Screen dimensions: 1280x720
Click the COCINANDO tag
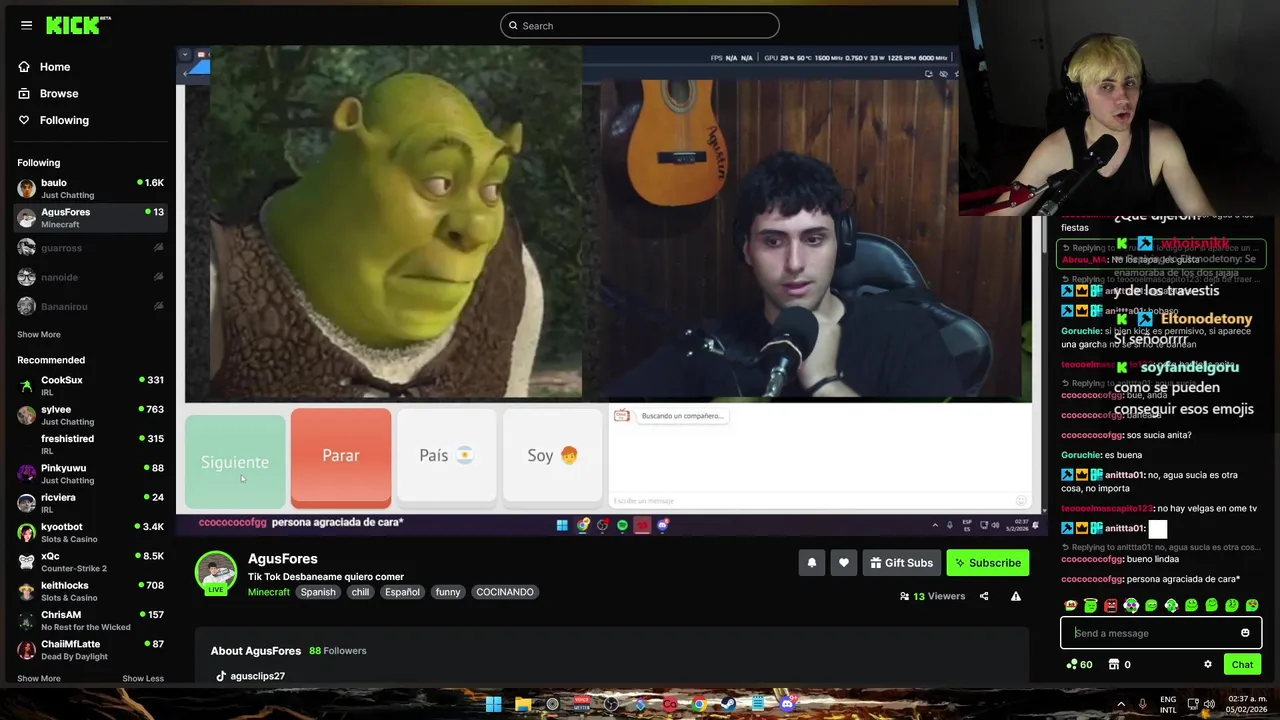505,592
